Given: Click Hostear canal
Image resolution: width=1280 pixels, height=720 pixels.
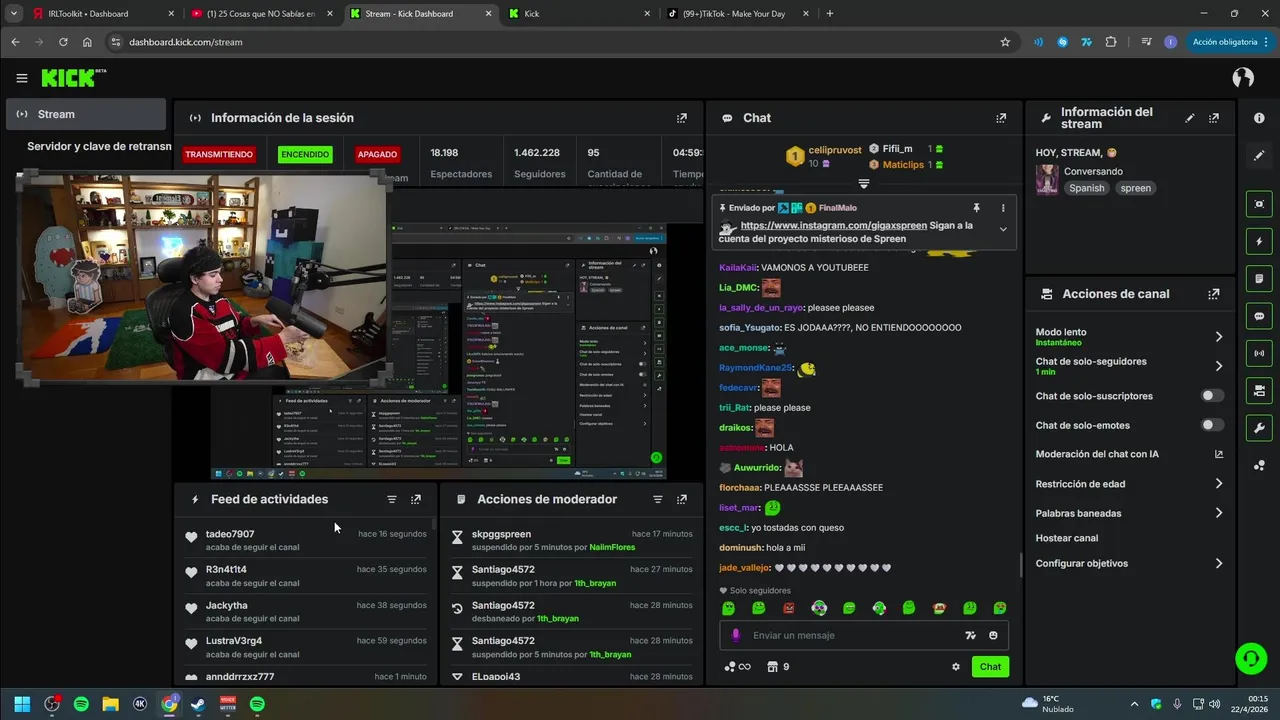Looking at the screenshot, I should point(1067,538).
